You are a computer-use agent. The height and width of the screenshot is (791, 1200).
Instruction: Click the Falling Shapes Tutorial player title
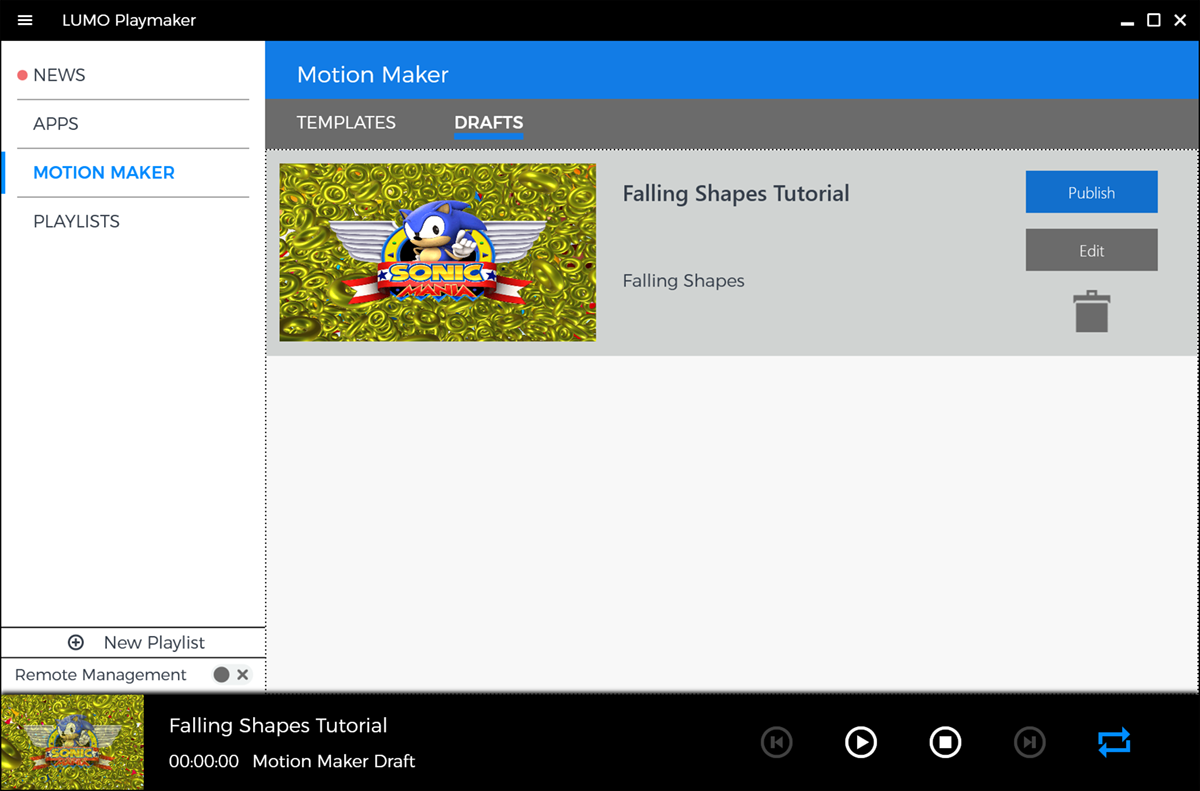point(278,726)
